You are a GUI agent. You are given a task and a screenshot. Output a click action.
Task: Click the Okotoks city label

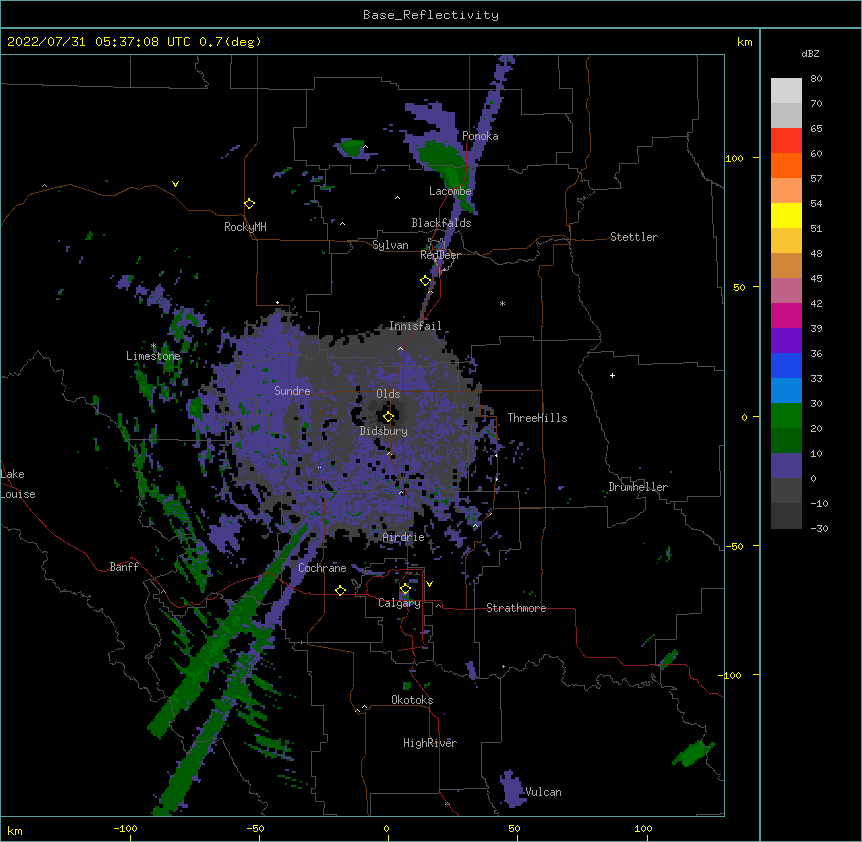(x=412, y=700)
